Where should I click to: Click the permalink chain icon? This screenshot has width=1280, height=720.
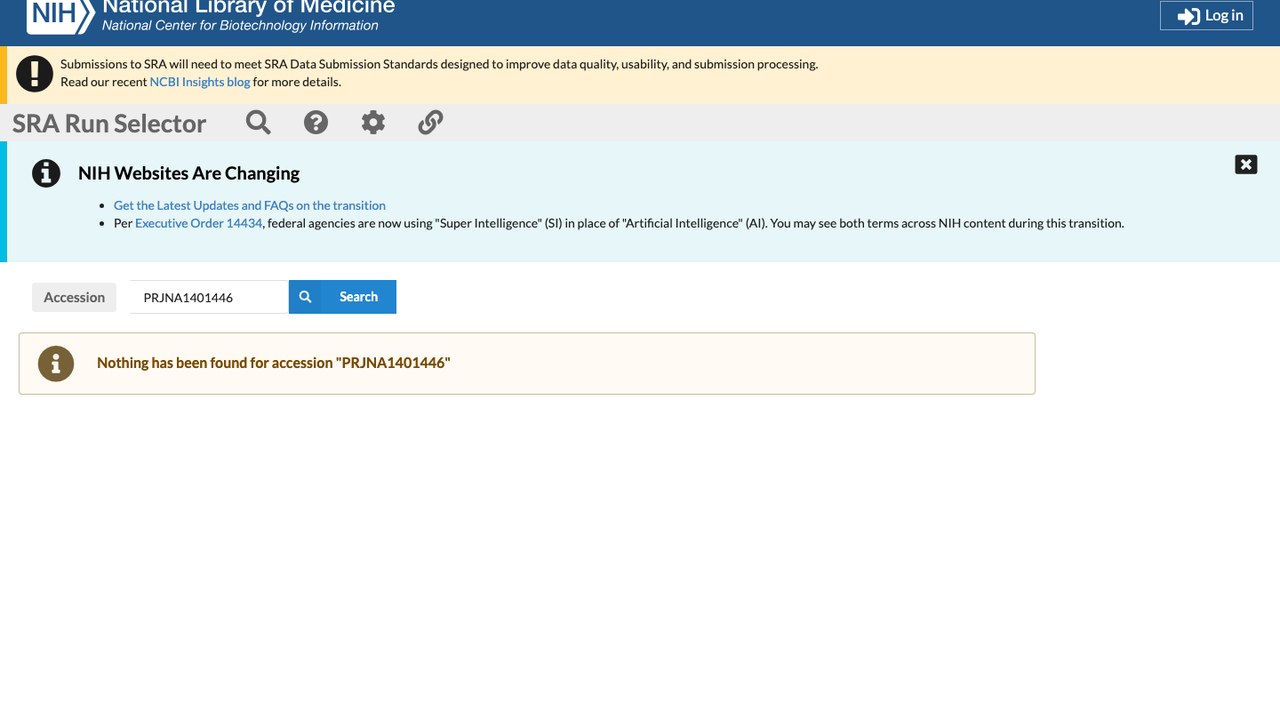pyautogui.click(x=430, y=122)
